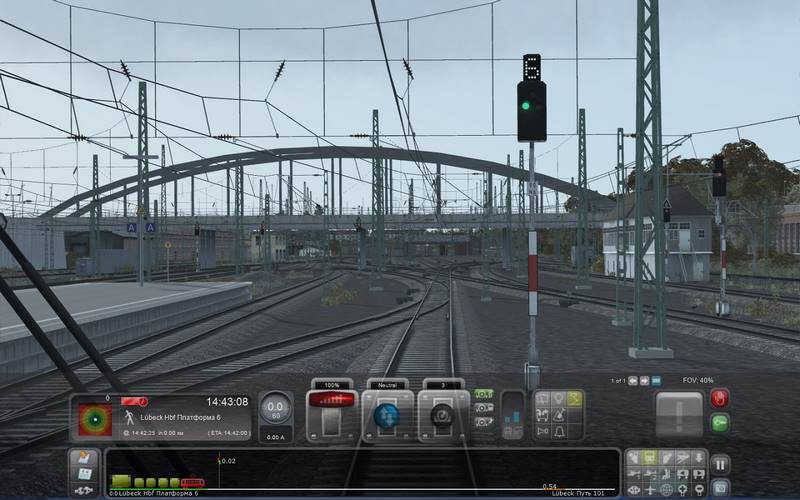Pause the simulation
800x500 pixels.
(720, 463)
